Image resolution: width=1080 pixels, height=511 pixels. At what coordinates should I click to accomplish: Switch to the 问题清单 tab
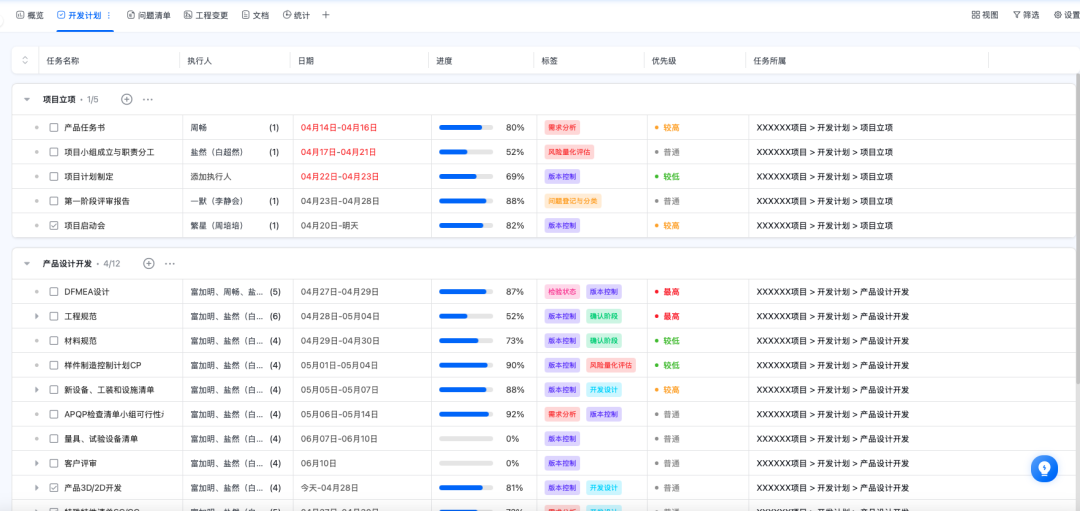point(148,15)
